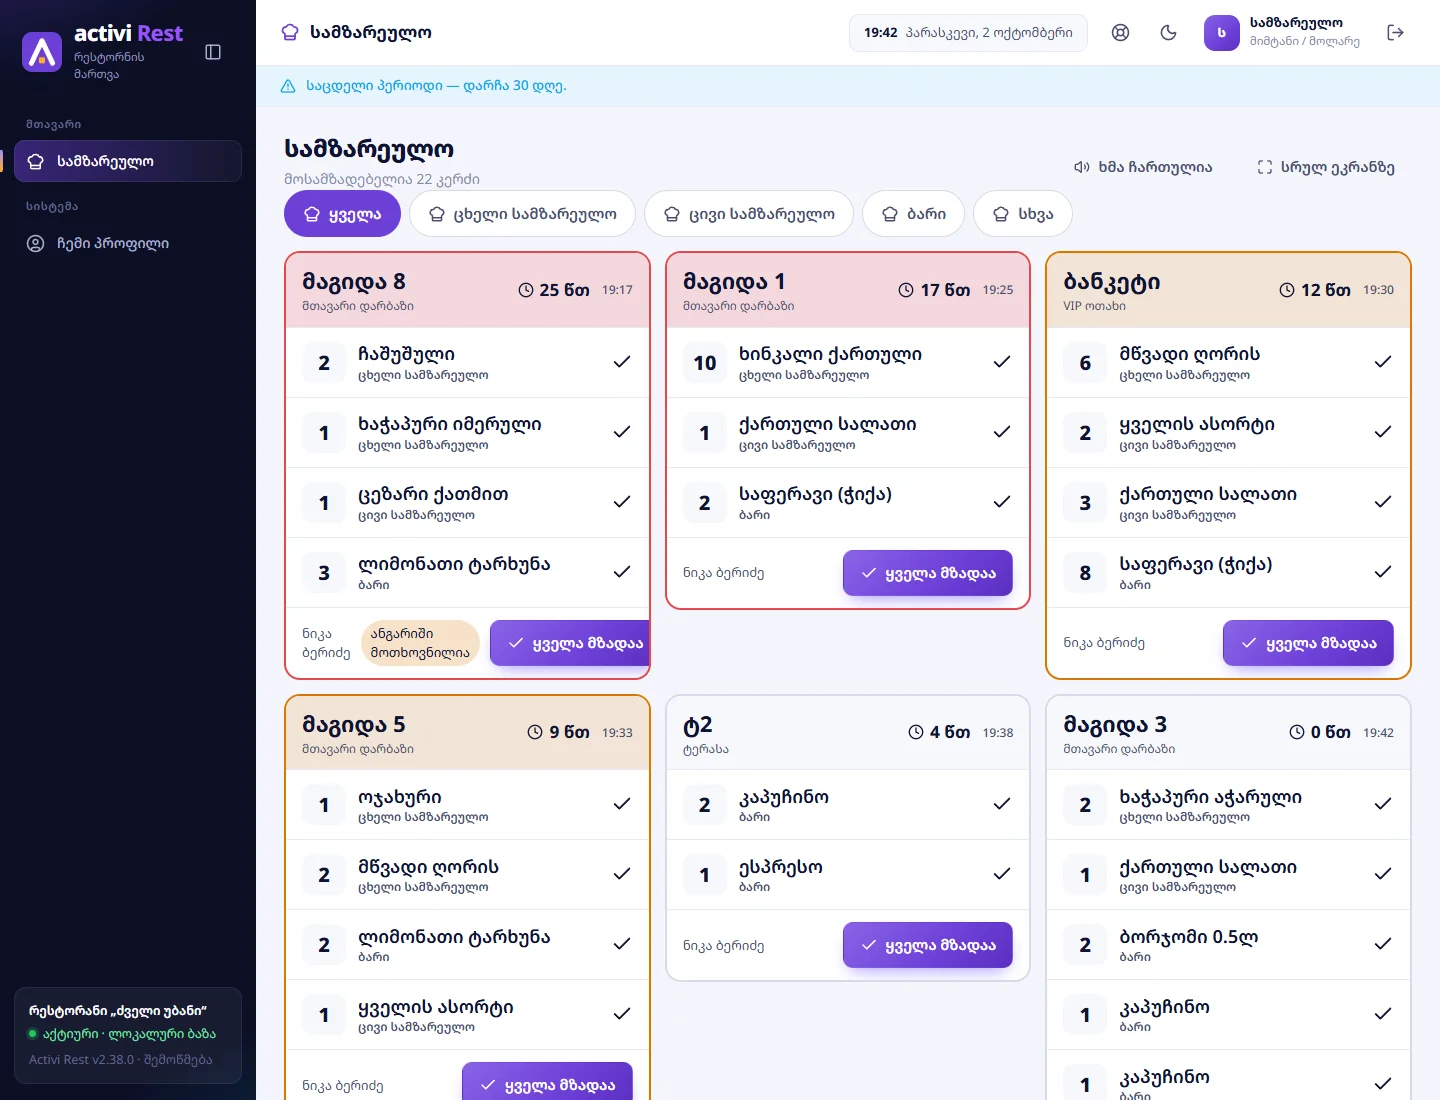Viewport: 1440px width, 1100px height.
Task: Mark all ready for ბანკეტი
Action: click(x=1308, y=643)
